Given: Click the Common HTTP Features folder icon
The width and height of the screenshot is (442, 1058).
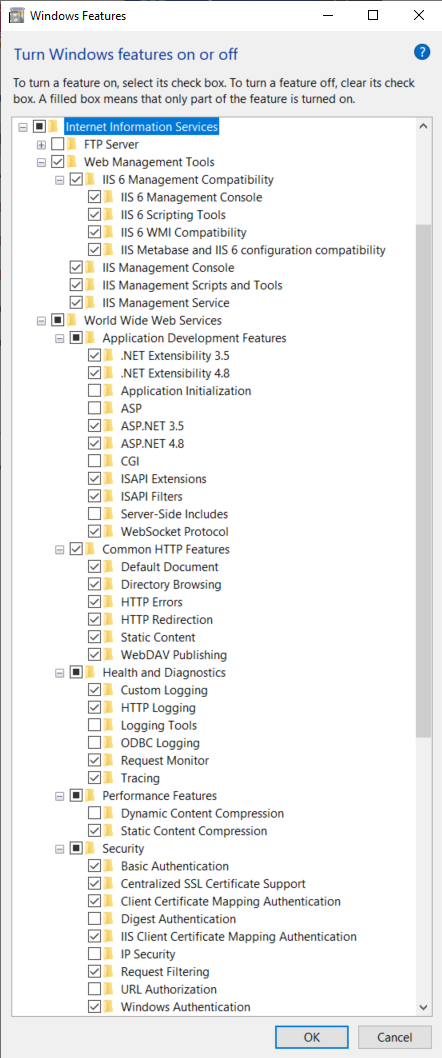Looking at the screenshot, I should coord(90,549).
